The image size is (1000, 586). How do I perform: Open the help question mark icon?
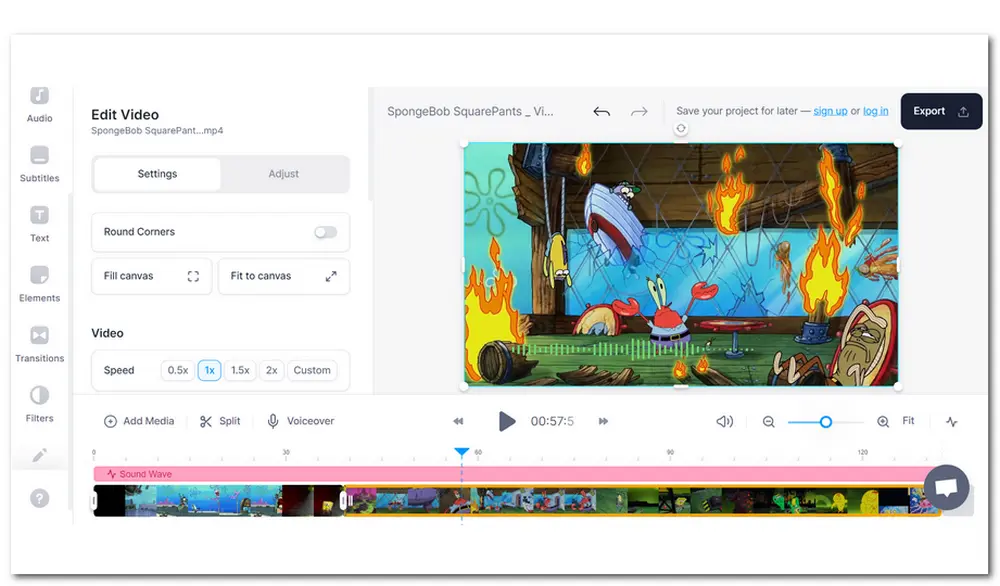point(40,498)
